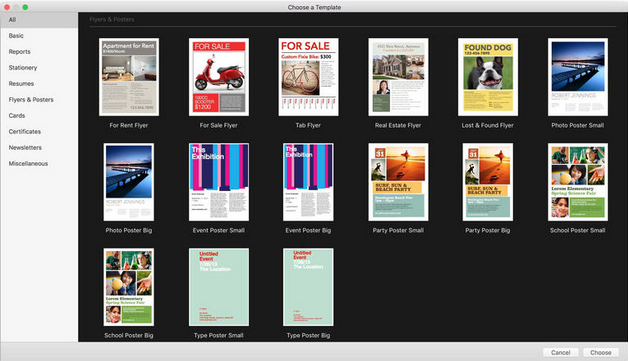
Task: Select the Event Poster Small thumbnail
Action: coord(219,182)
